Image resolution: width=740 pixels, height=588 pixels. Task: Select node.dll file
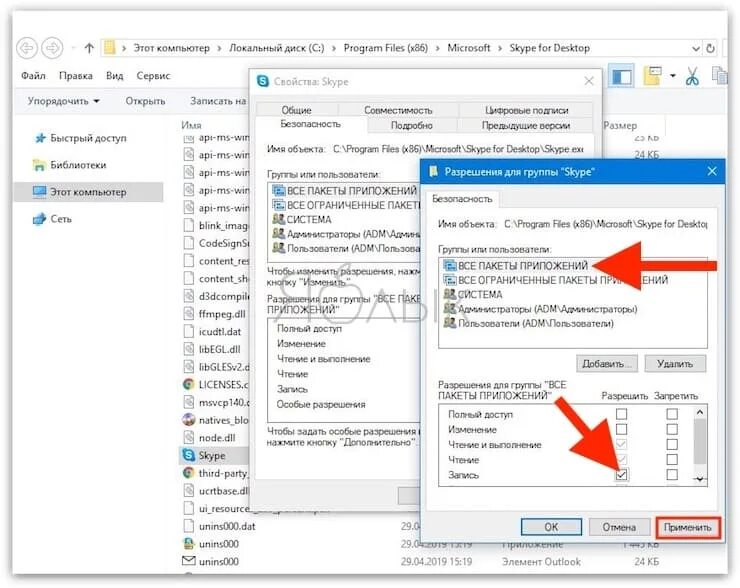210,438
